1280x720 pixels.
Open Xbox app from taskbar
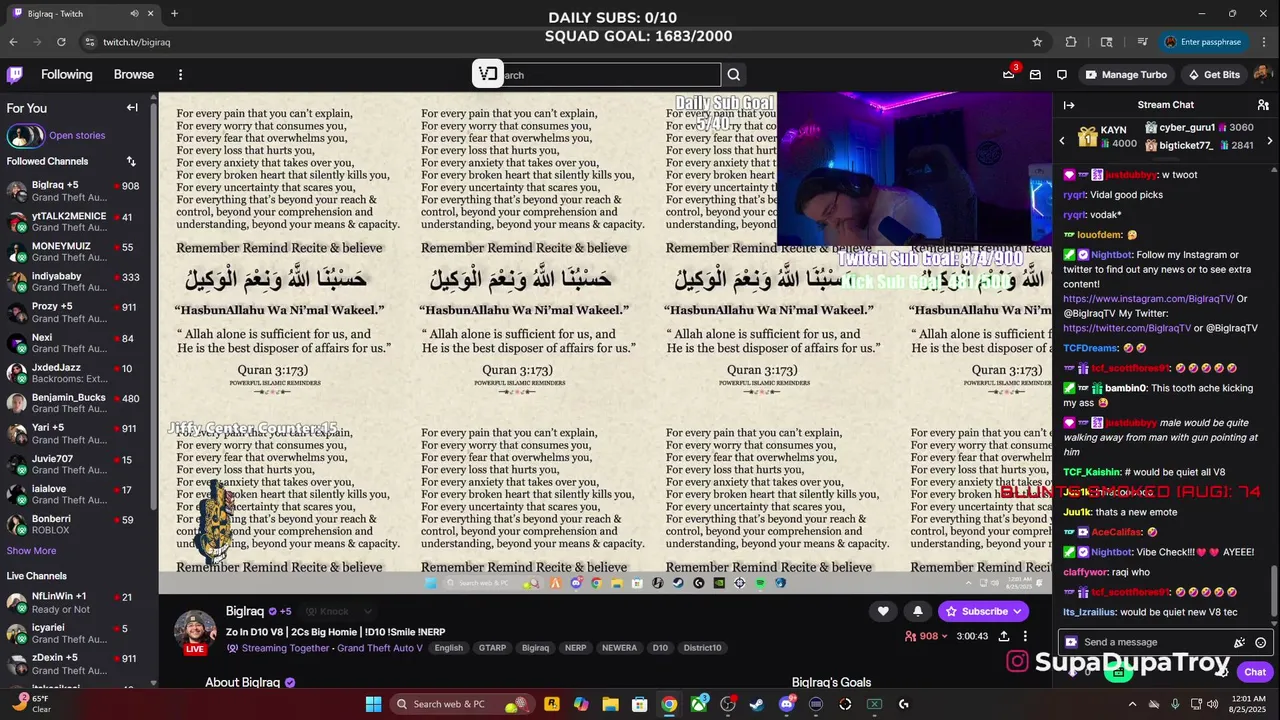(x=698, y=704)
